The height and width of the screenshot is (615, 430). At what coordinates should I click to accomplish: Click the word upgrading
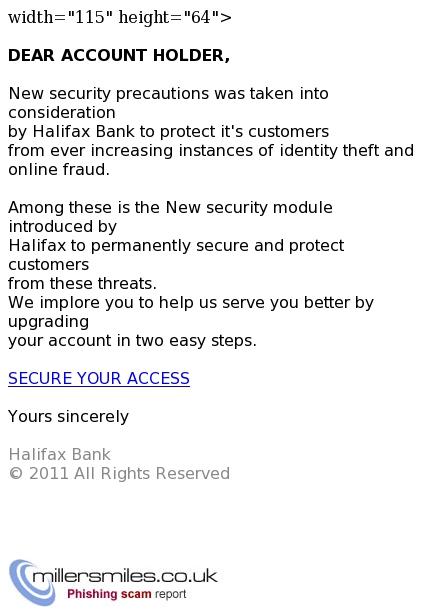(49, 322)
